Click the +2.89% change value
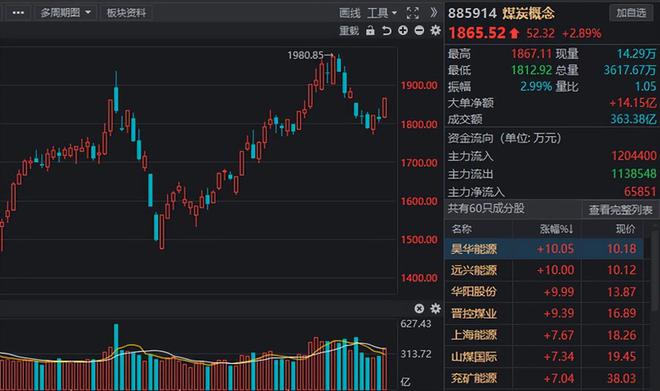Image resolution: width=660 pixels, height=391 pixels. tap(582, 34)
